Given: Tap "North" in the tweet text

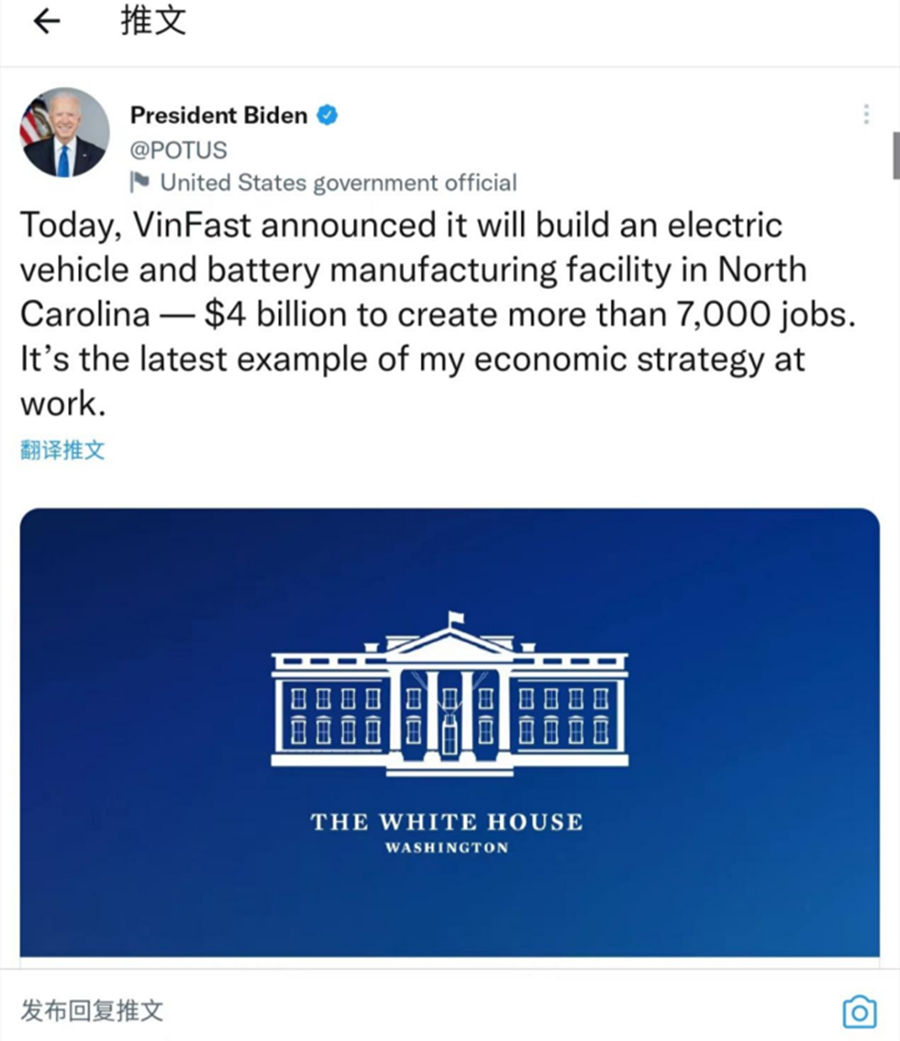Looking at the screenshot, I should click(763, 270).
